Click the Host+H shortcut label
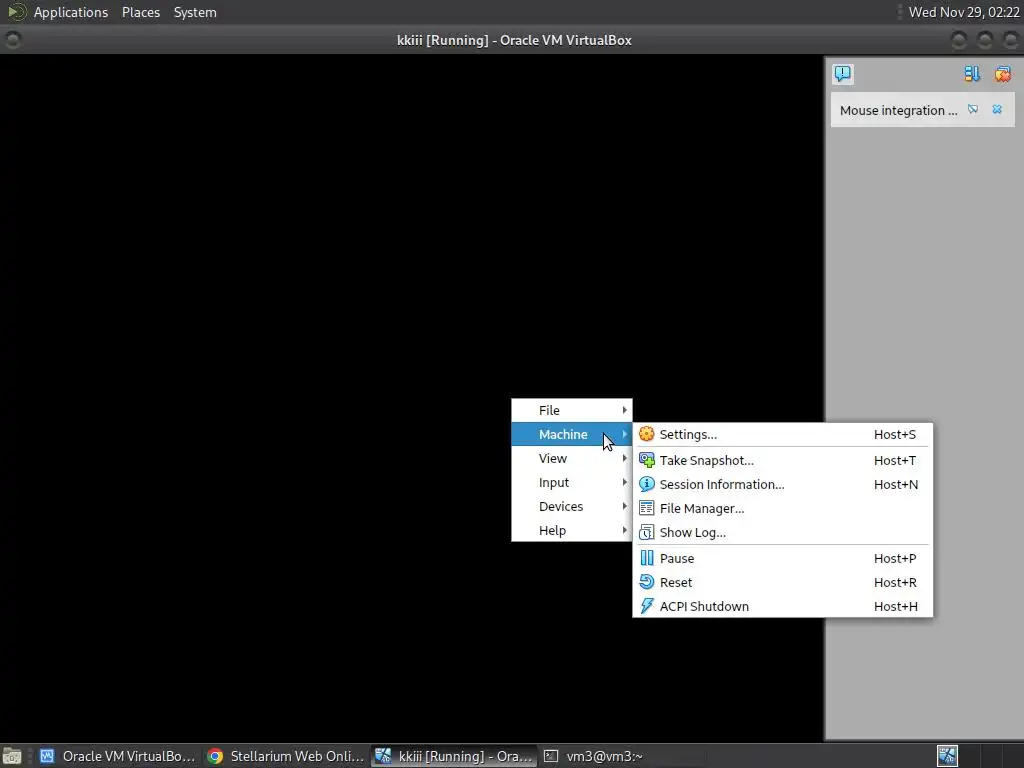The height and width of the screenshot is (768, 1024). tap(896, 607)
